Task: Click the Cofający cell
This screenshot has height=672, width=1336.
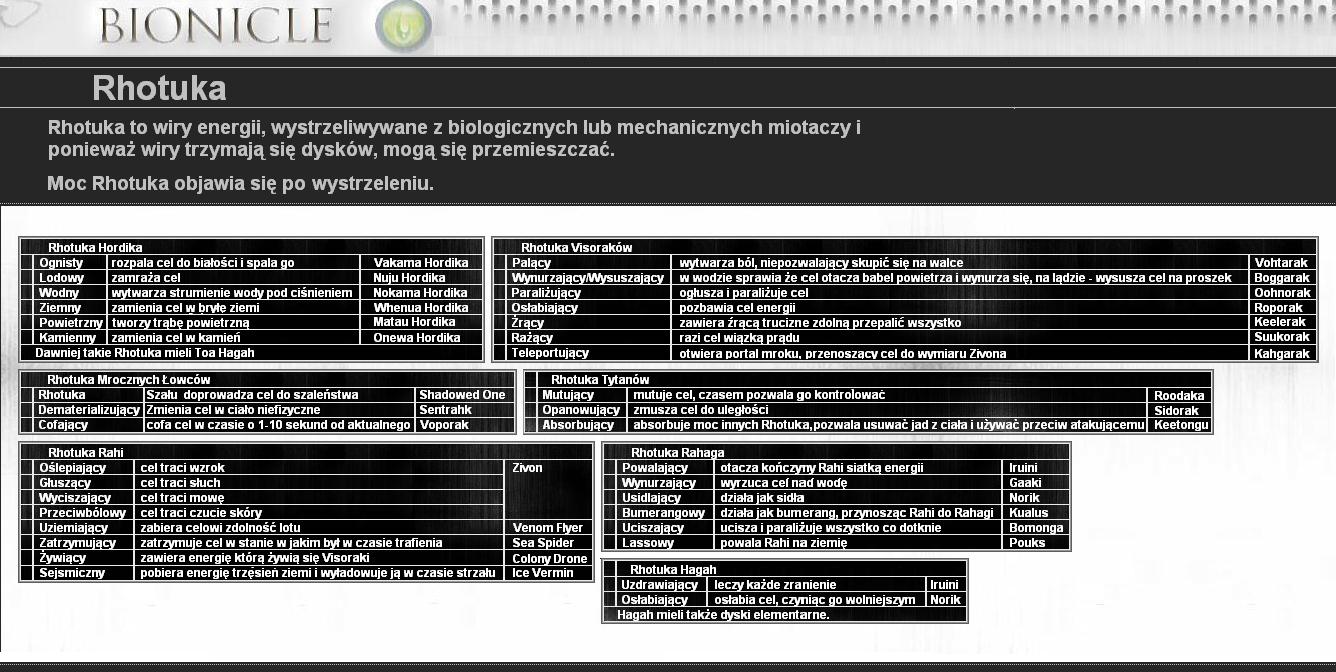Action: 88,425
